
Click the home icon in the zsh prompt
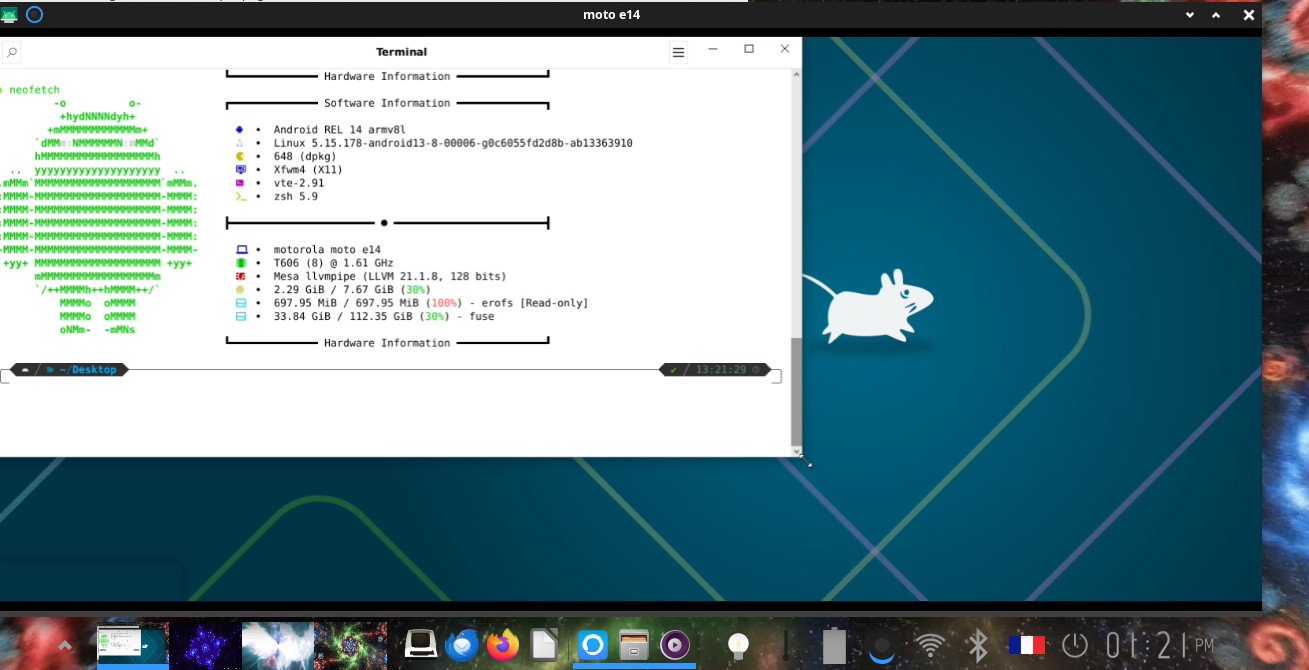25,370
